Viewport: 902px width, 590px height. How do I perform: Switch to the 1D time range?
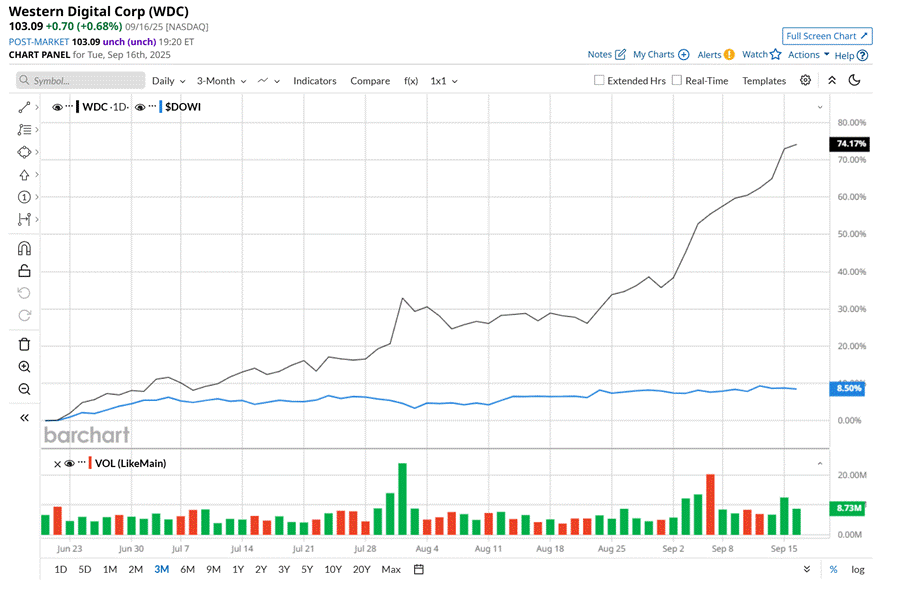(x=60, y=569)
